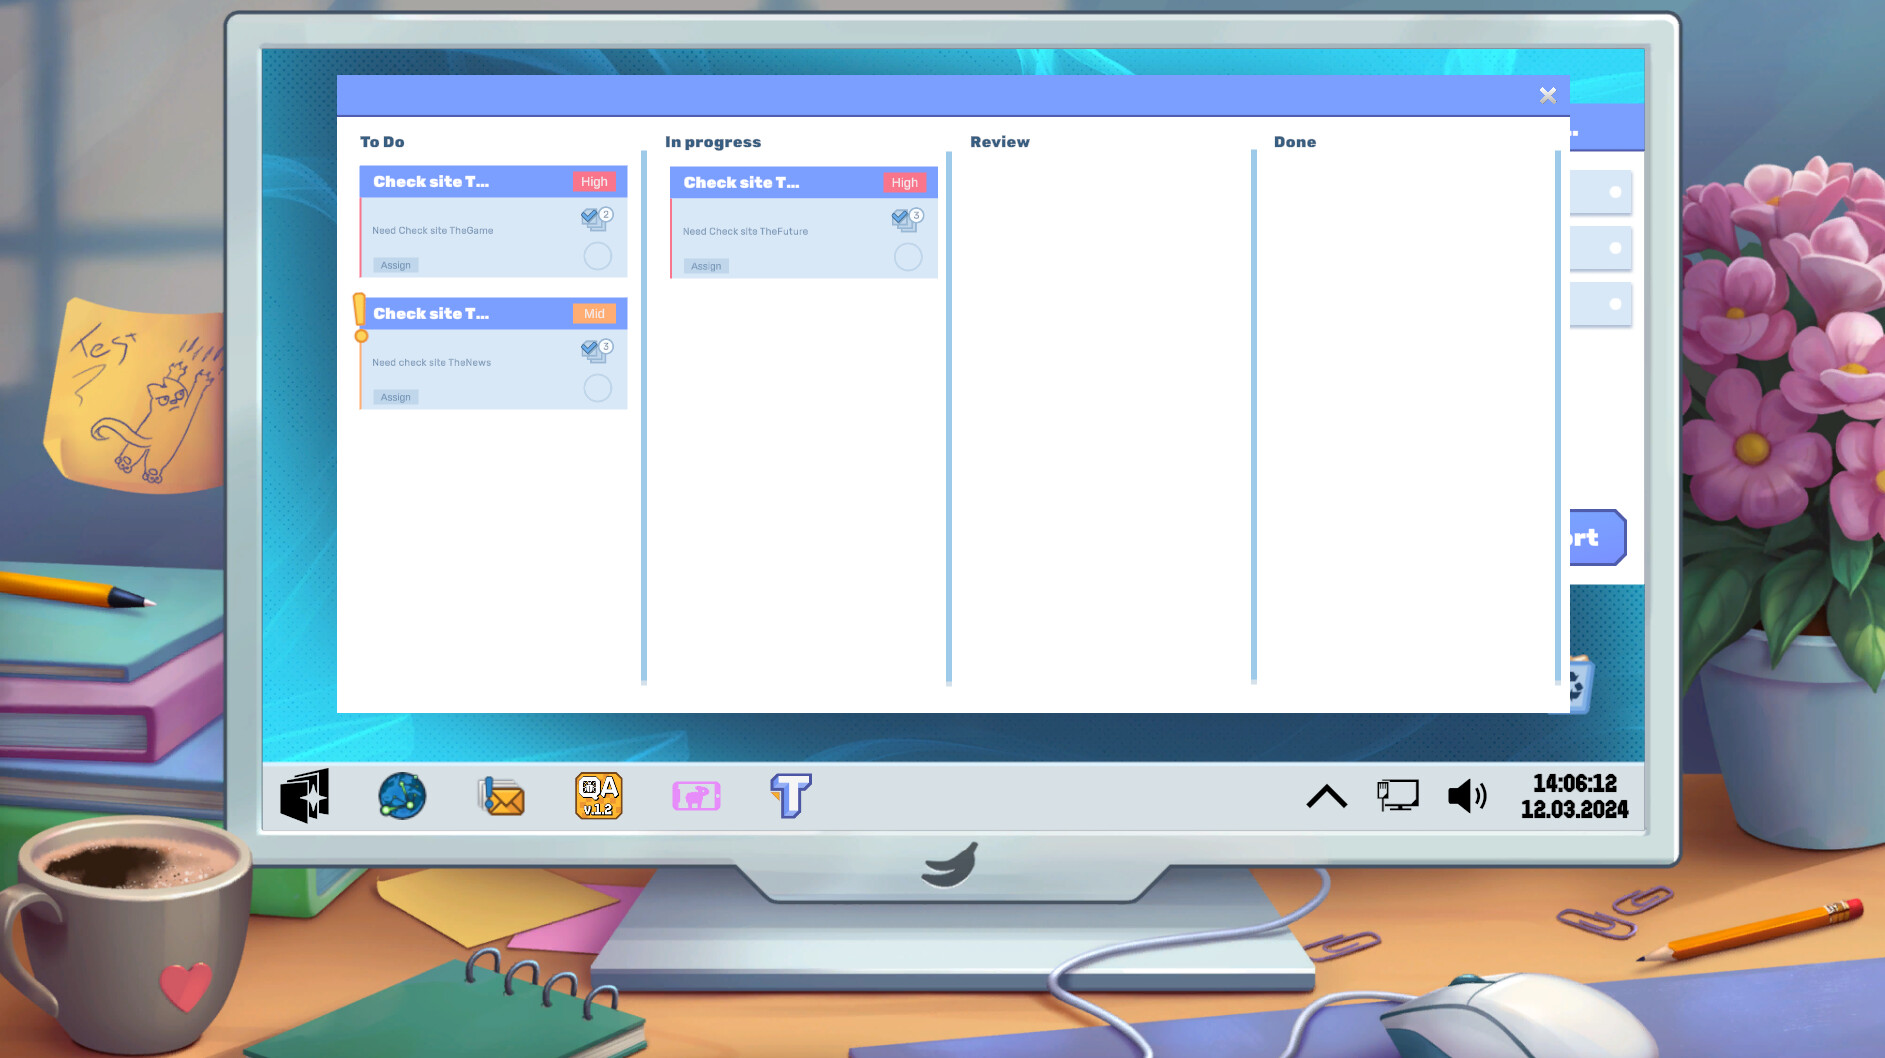Expand hidden tray icons with the up chevron

tap(1326, 795)
